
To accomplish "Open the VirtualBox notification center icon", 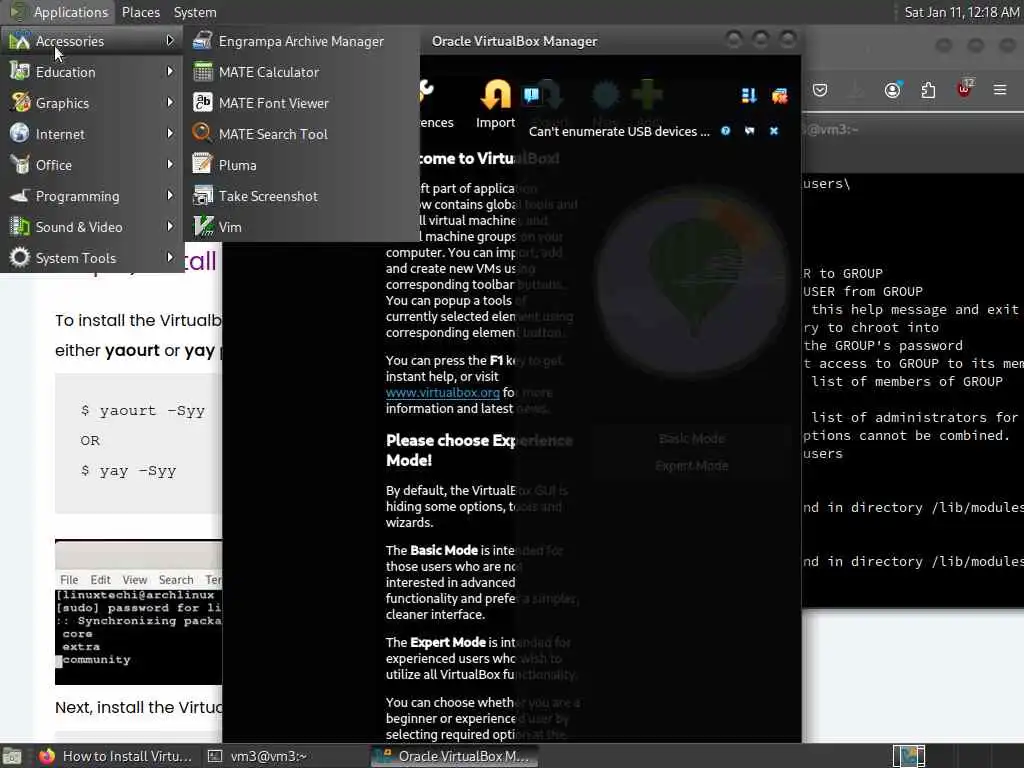I will [531, 95].
